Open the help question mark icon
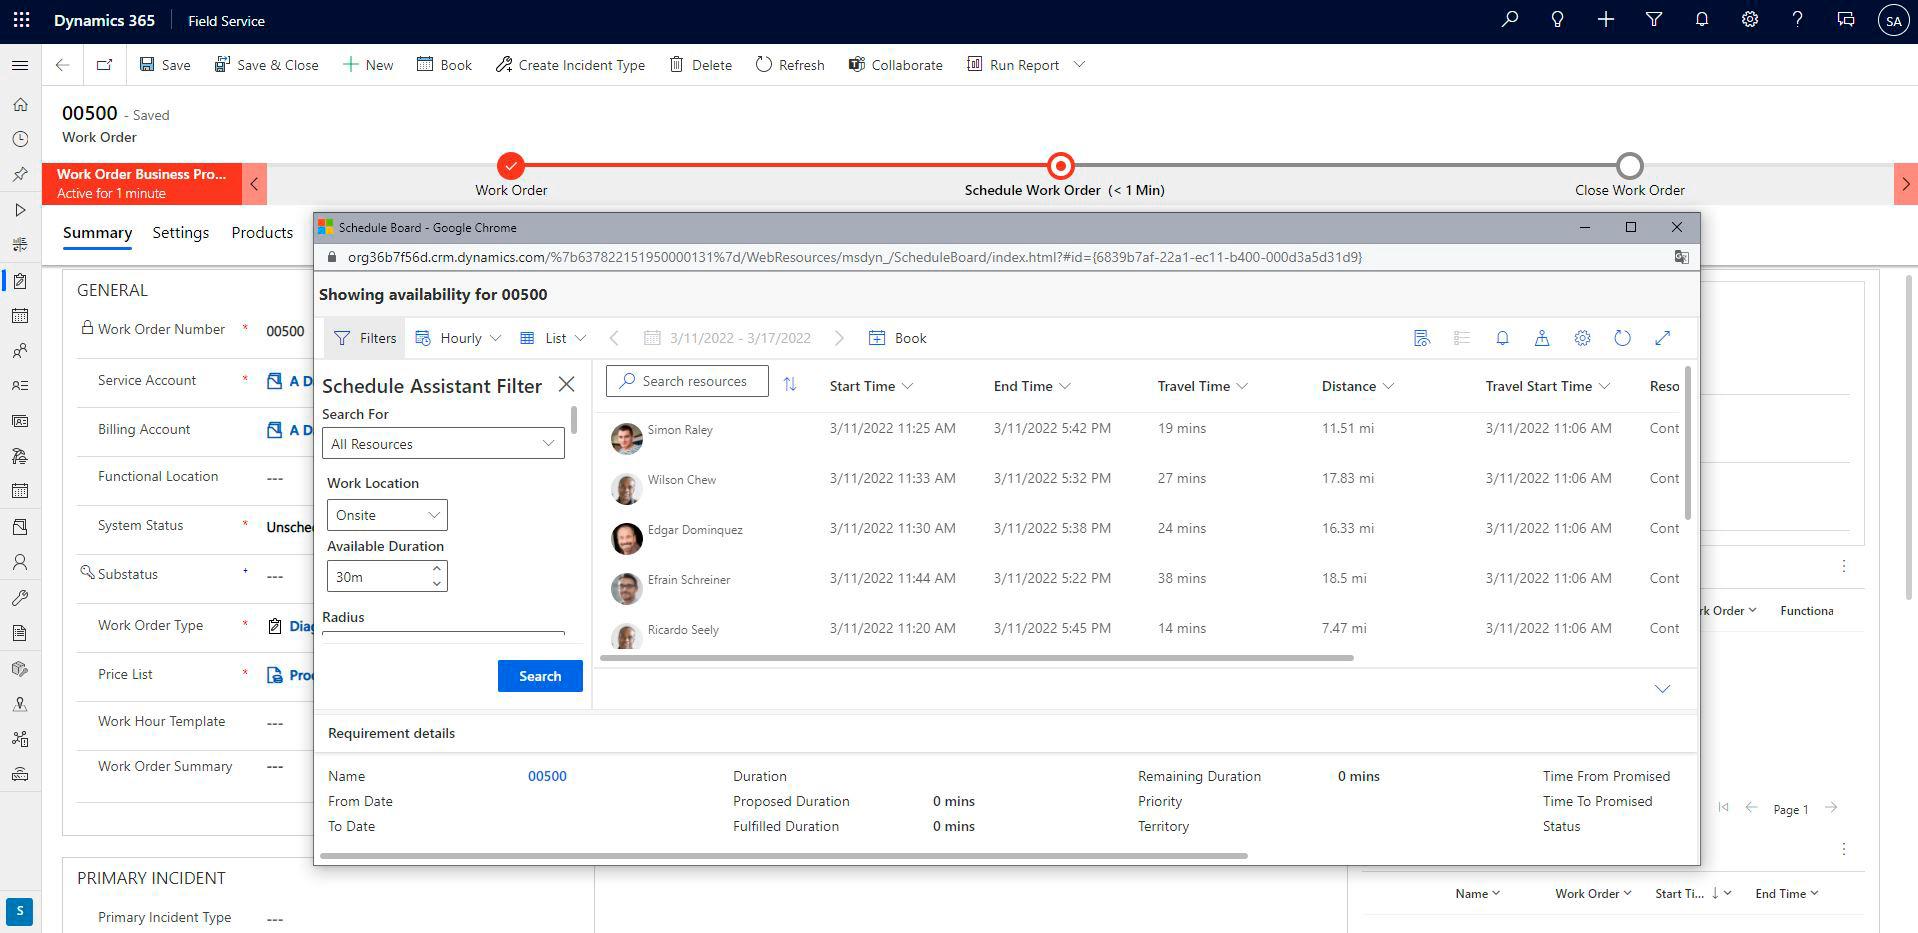Screen dimensions: 1918x933 (1797, 19)
